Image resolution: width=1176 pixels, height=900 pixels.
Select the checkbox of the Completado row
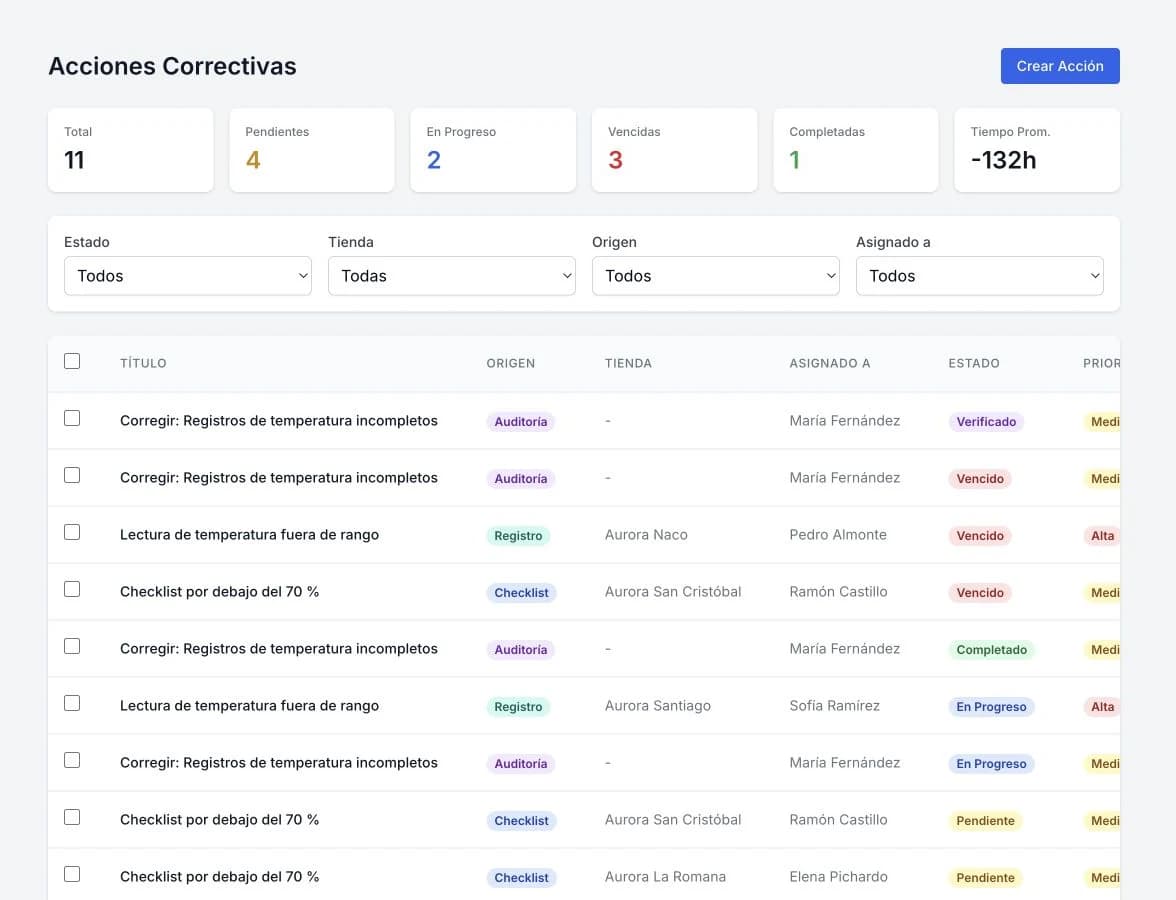[72, 646]
